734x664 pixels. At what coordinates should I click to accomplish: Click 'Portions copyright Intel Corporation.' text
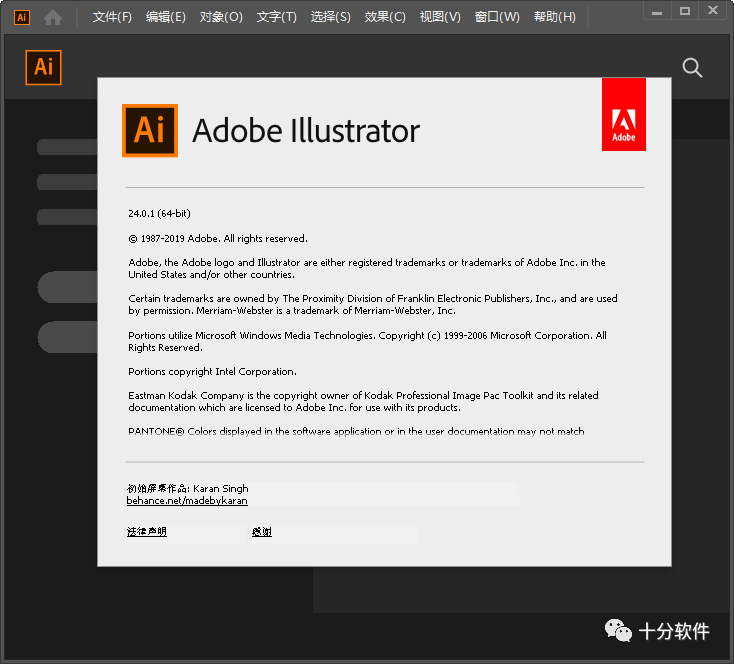click(x=213, y=371)
